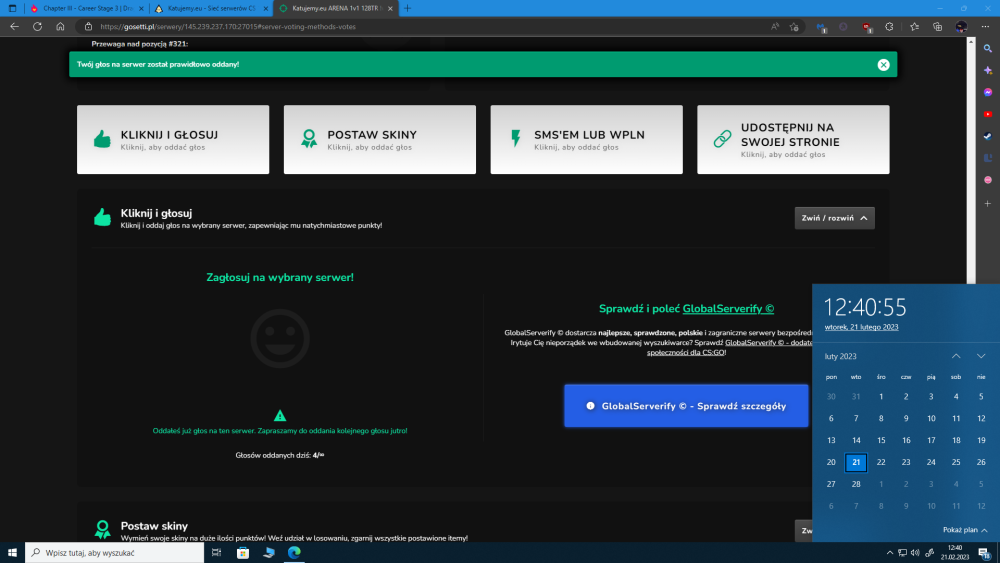Open the Windows Start menu
Screen dimensions: 1000x563
12,553
